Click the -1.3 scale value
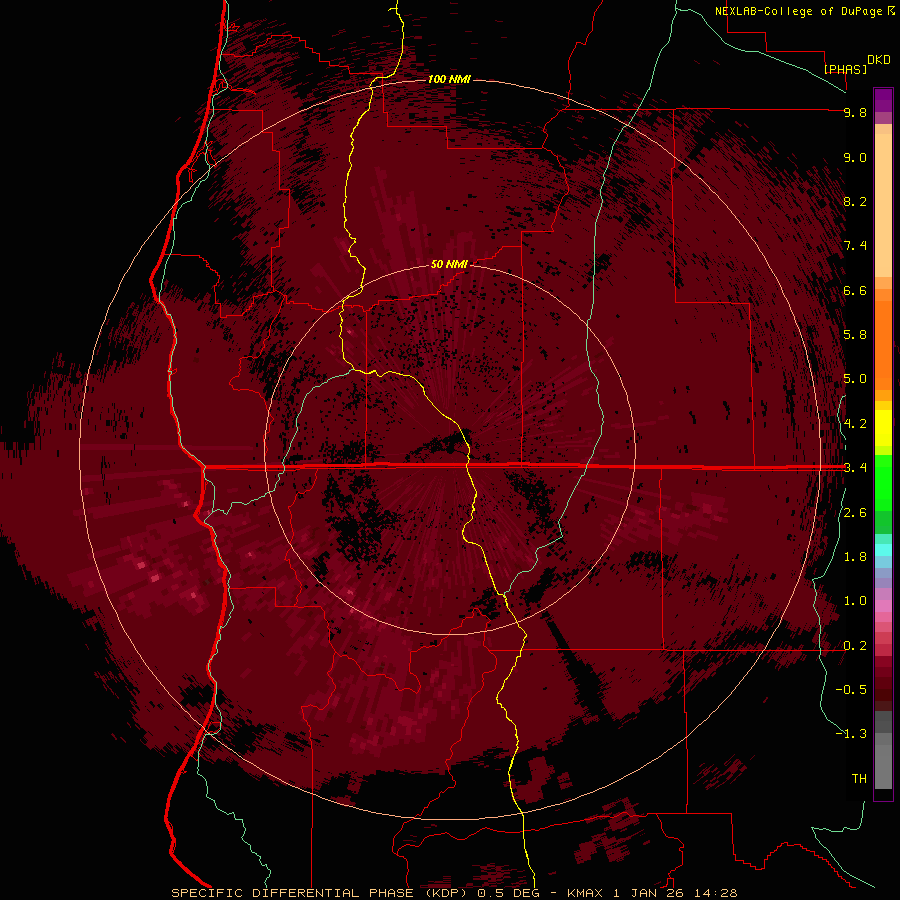The width and height of the screenshot is (900, 900). pos(851,734)
